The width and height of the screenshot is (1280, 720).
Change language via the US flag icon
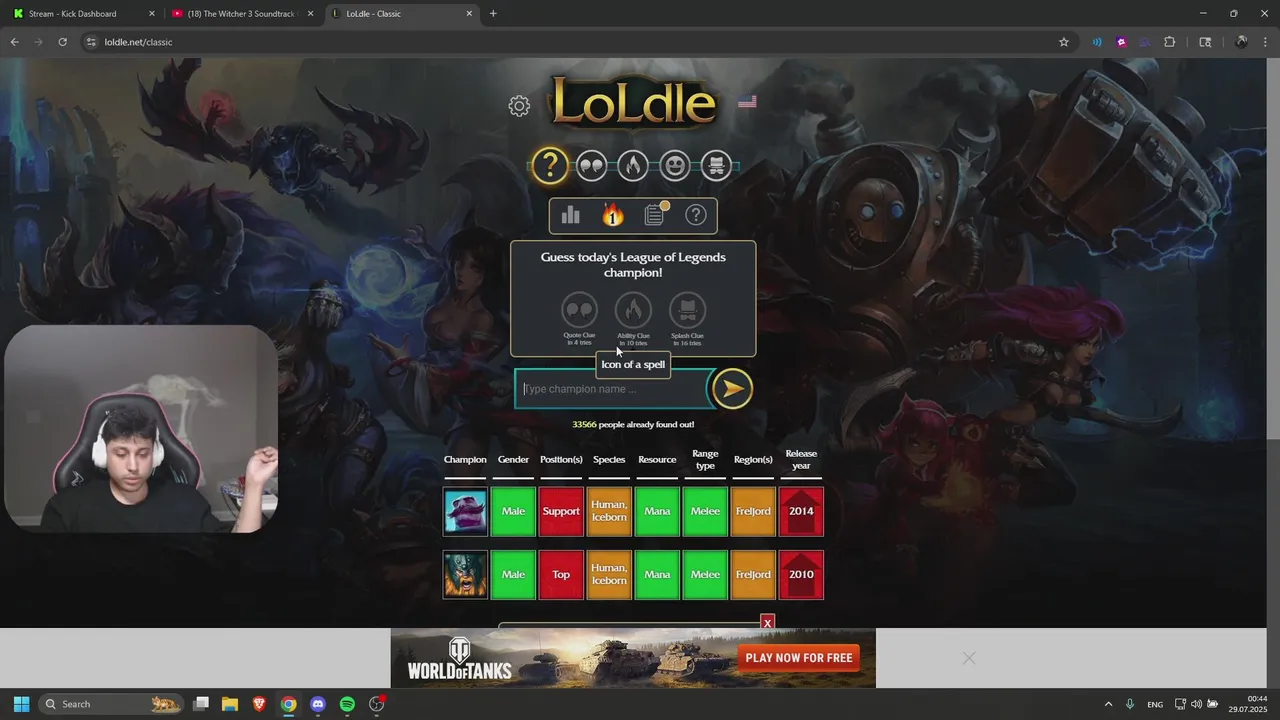[747, 102]
